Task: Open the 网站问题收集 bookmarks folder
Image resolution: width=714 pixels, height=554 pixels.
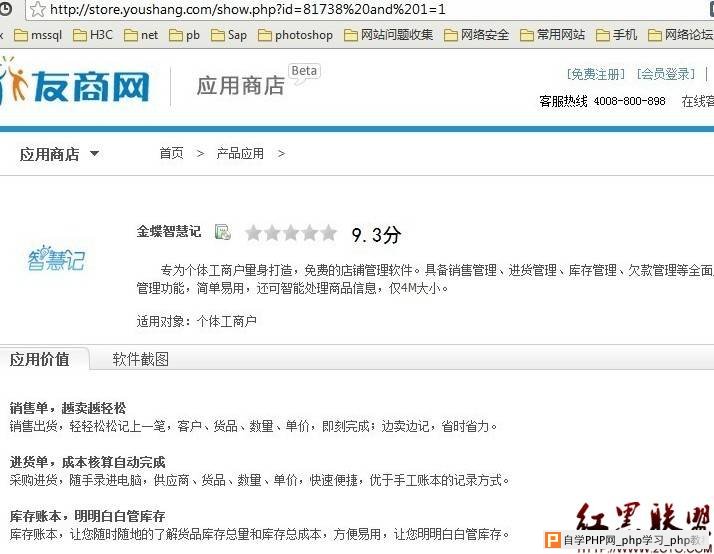Action: point(388,35)
